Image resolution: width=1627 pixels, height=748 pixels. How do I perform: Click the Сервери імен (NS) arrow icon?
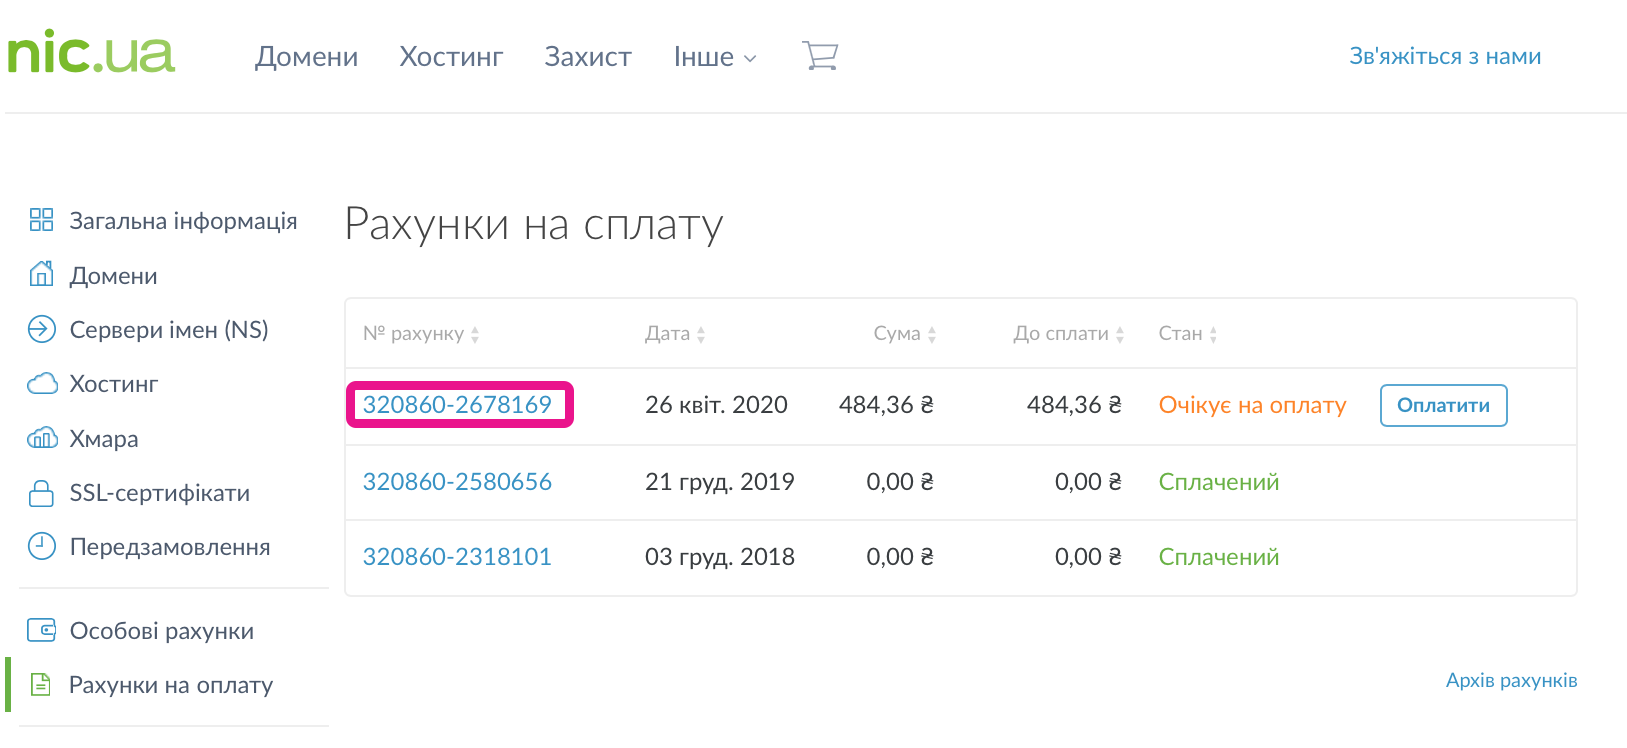click(x=41, y=329)
